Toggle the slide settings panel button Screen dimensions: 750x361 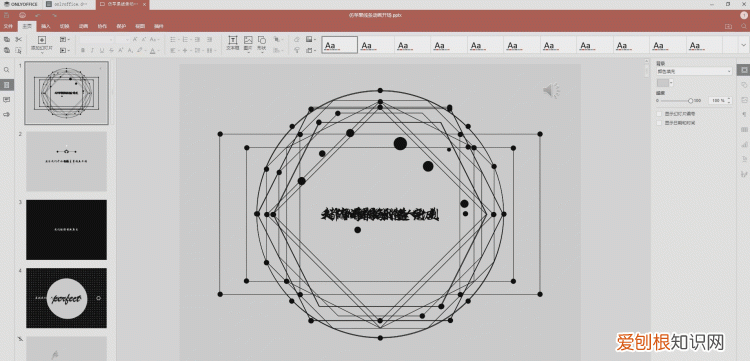tap(744, 70)
